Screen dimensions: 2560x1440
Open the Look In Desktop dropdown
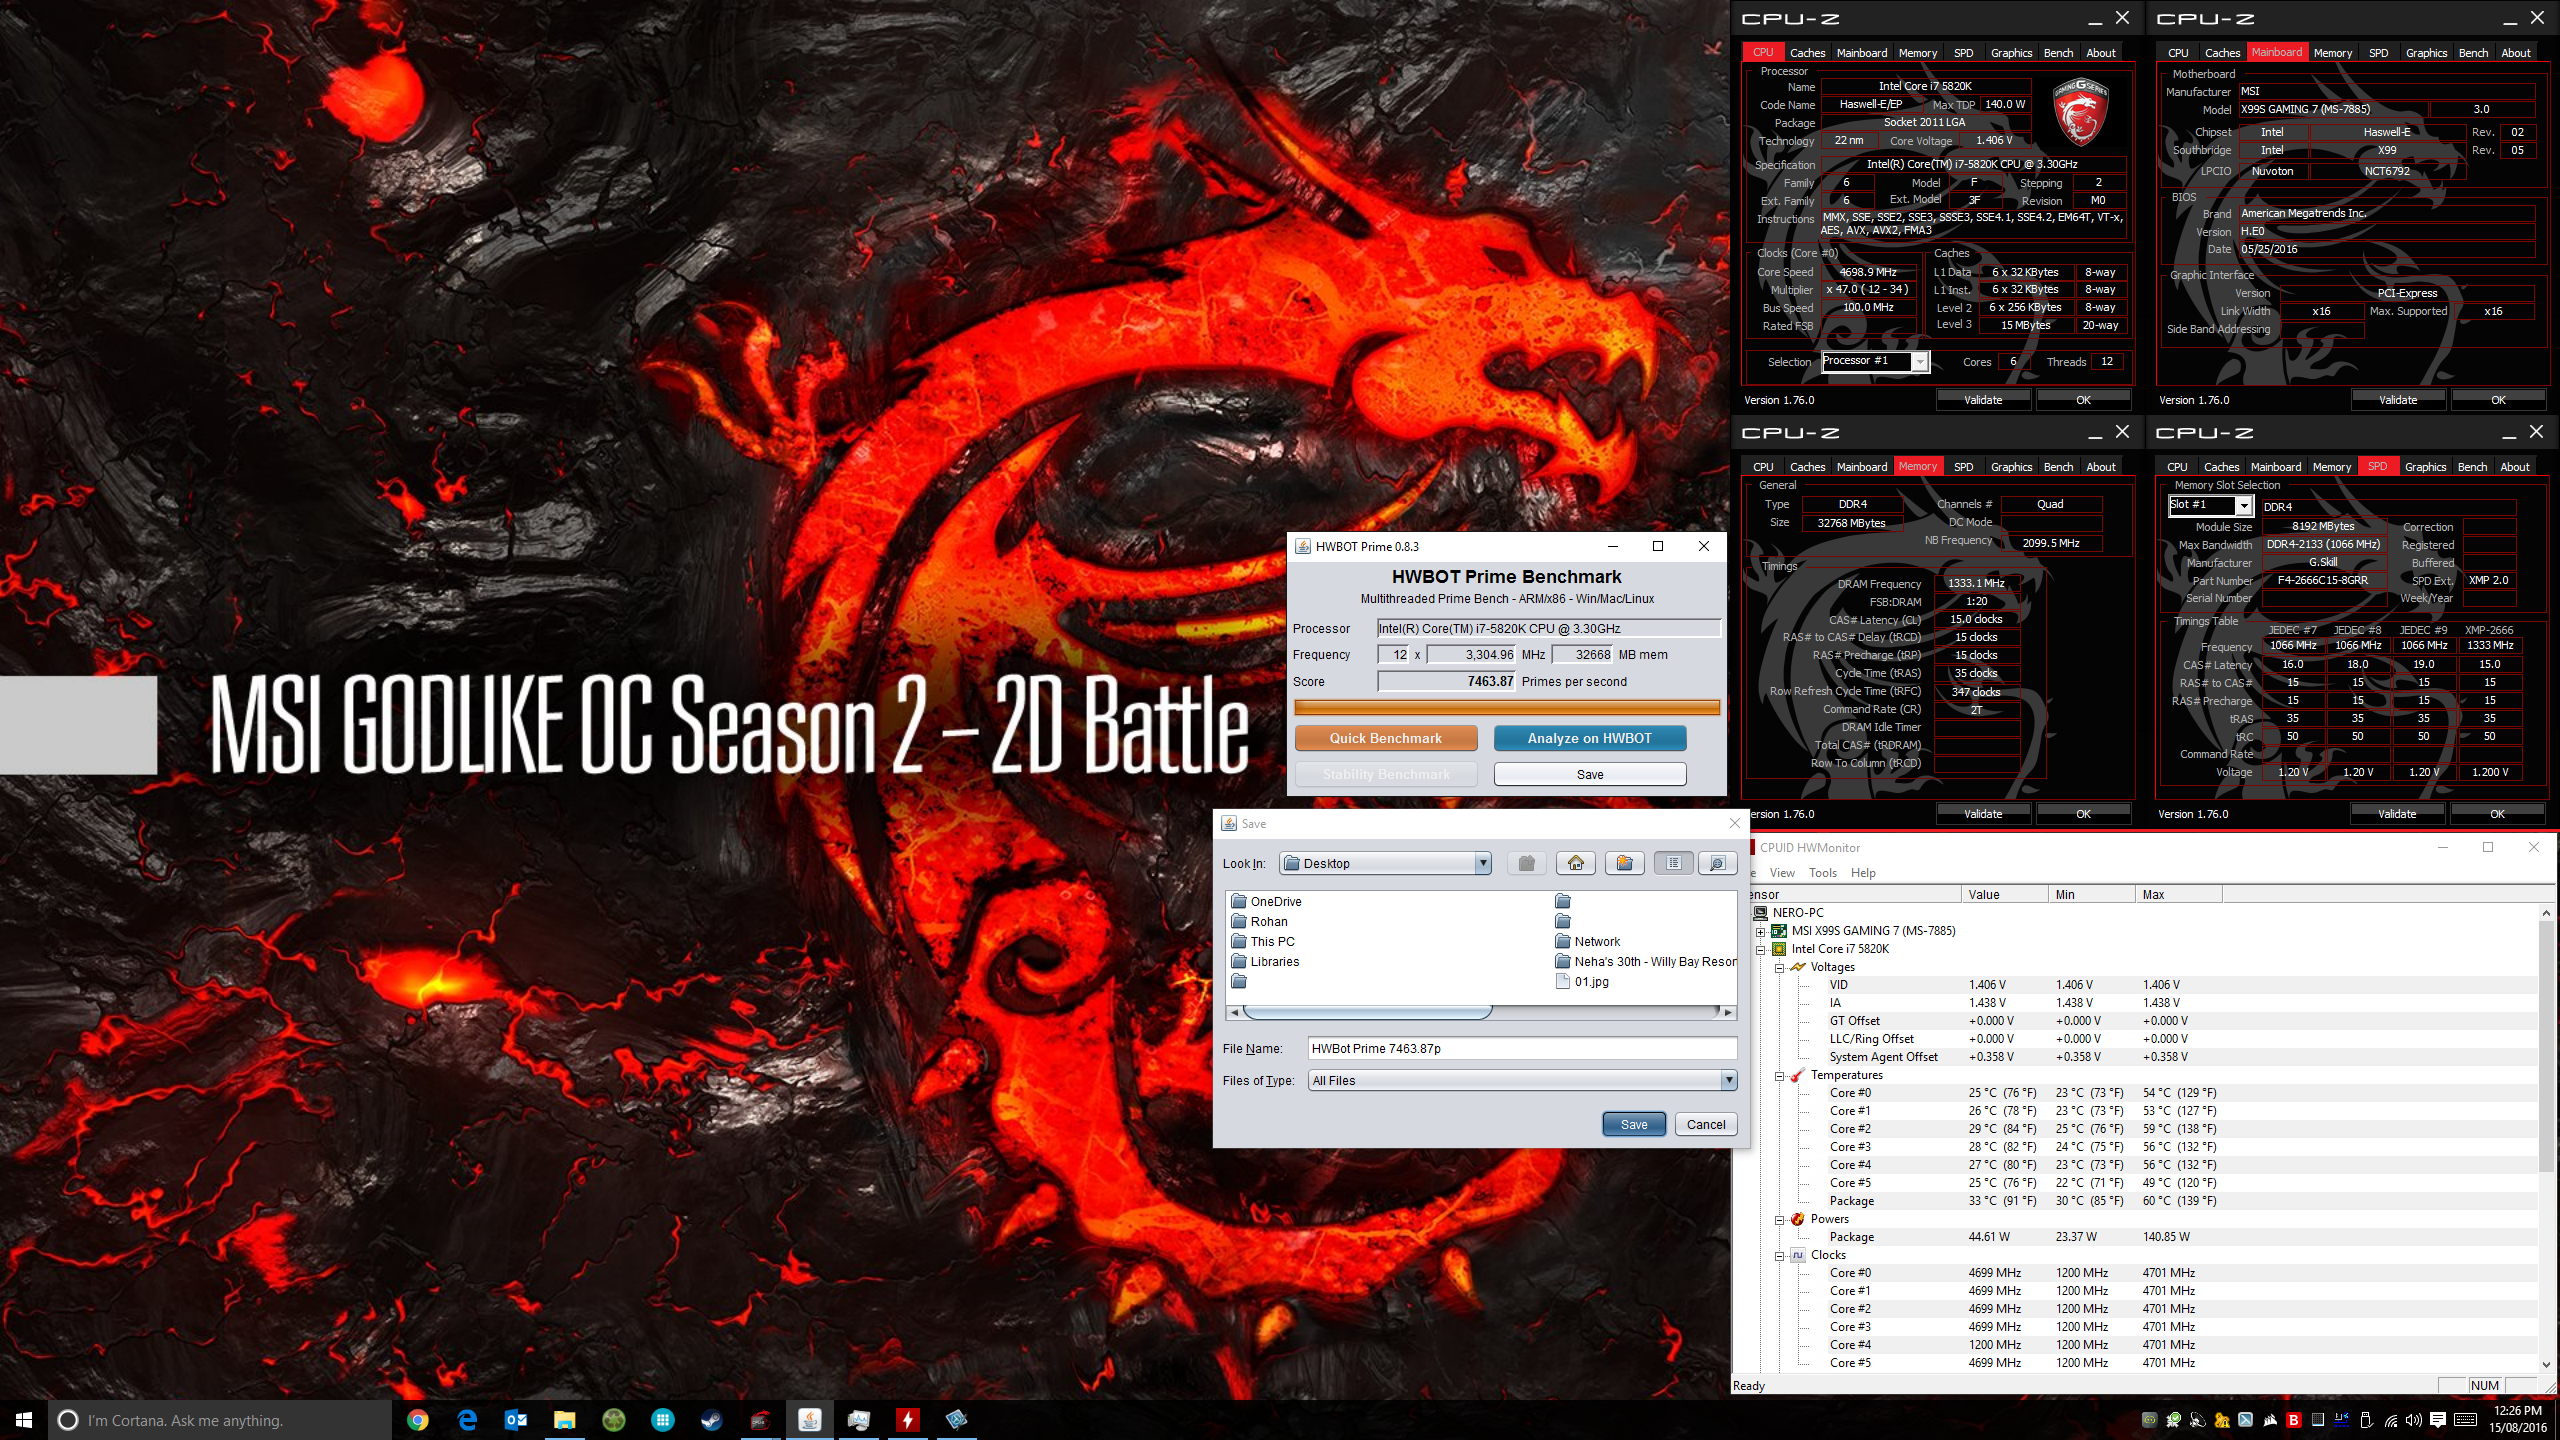1386,863
